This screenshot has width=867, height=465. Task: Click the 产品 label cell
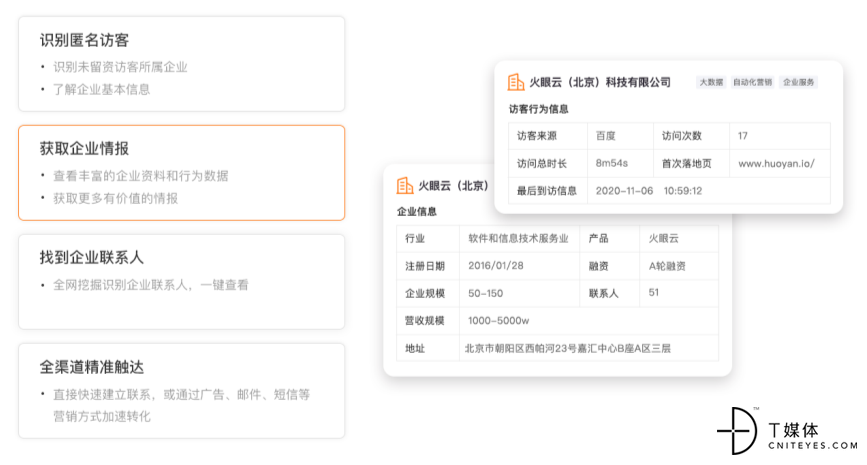[609, 239]
